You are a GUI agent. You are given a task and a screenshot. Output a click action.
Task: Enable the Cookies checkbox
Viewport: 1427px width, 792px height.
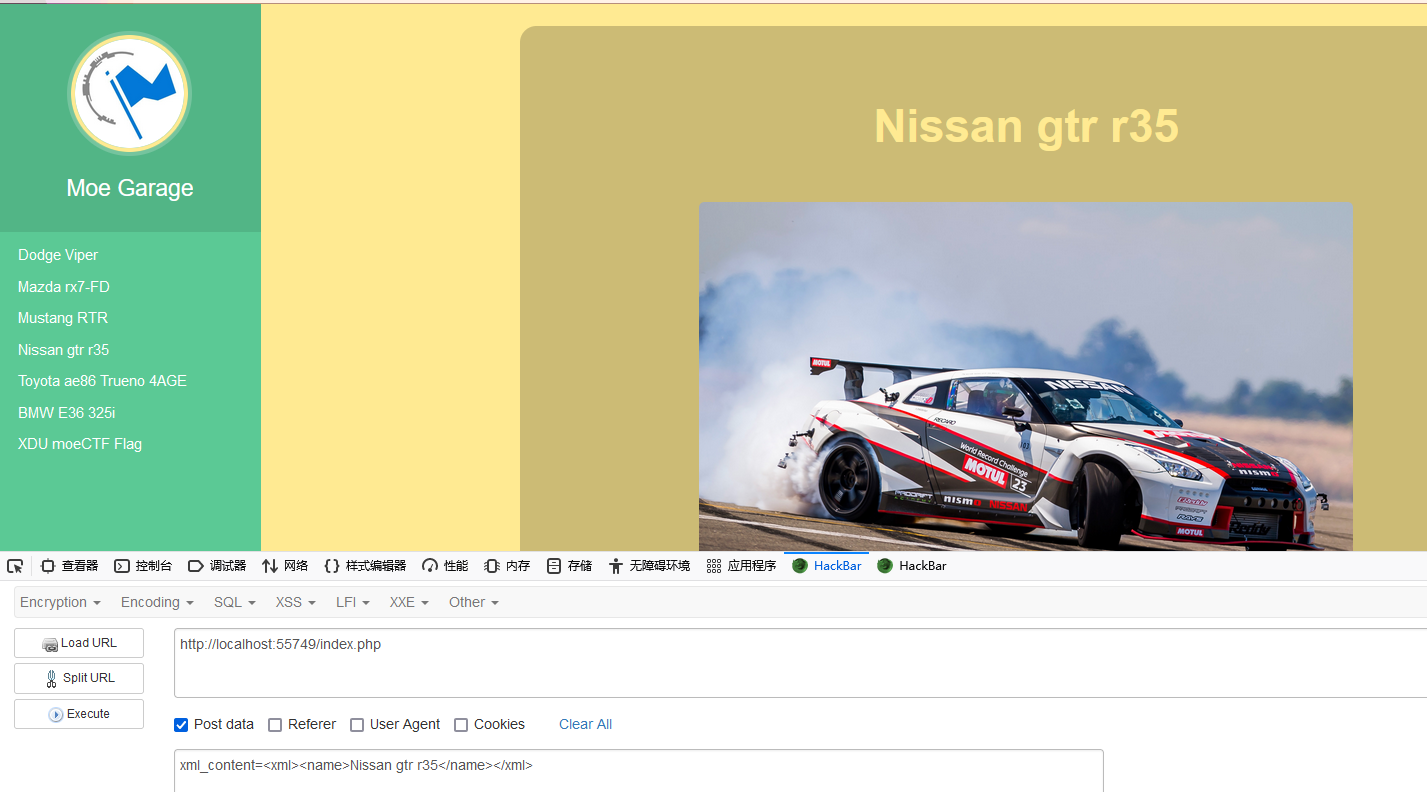(x=461, y=725)
